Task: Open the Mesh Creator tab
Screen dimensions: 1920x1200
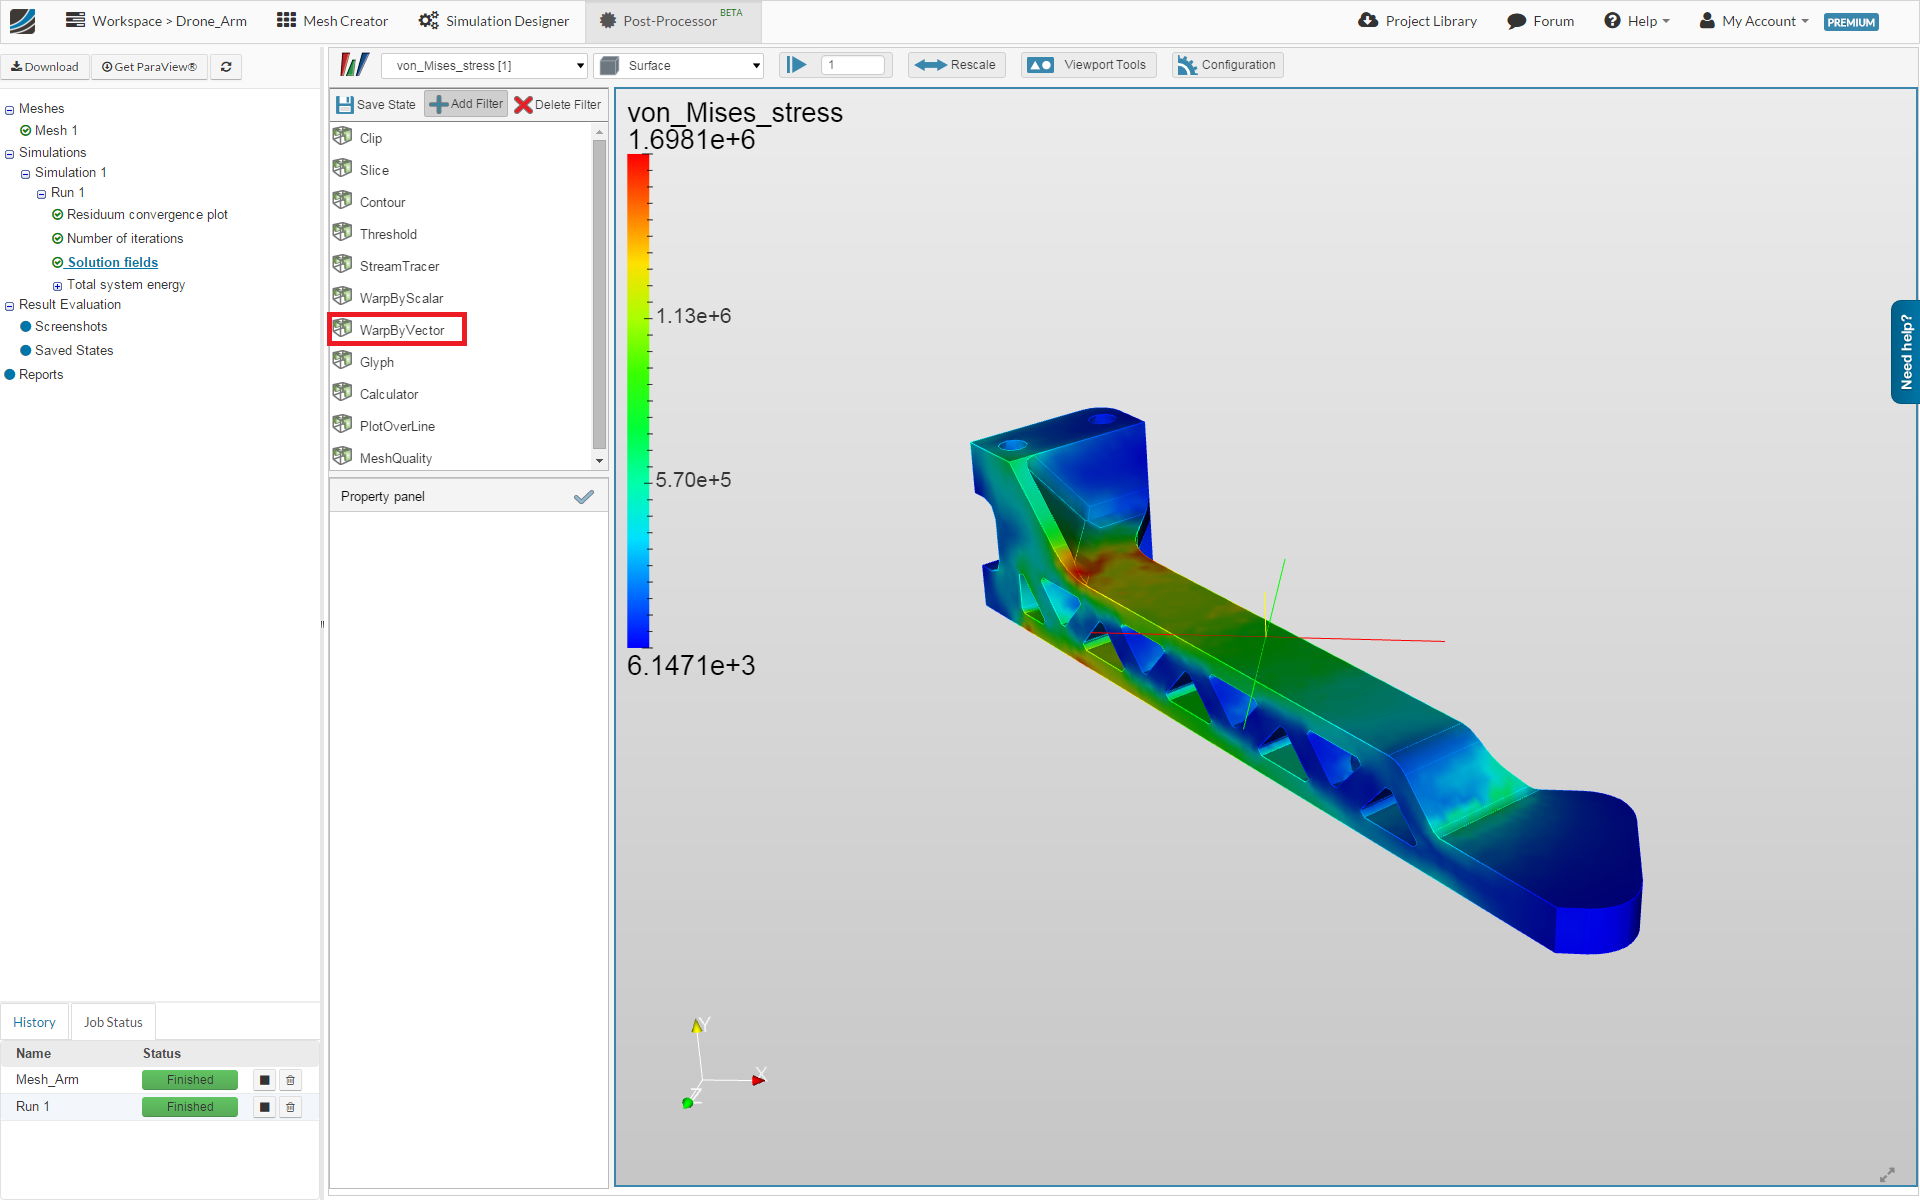Action: pyautogui.click(x=332, y=21)
